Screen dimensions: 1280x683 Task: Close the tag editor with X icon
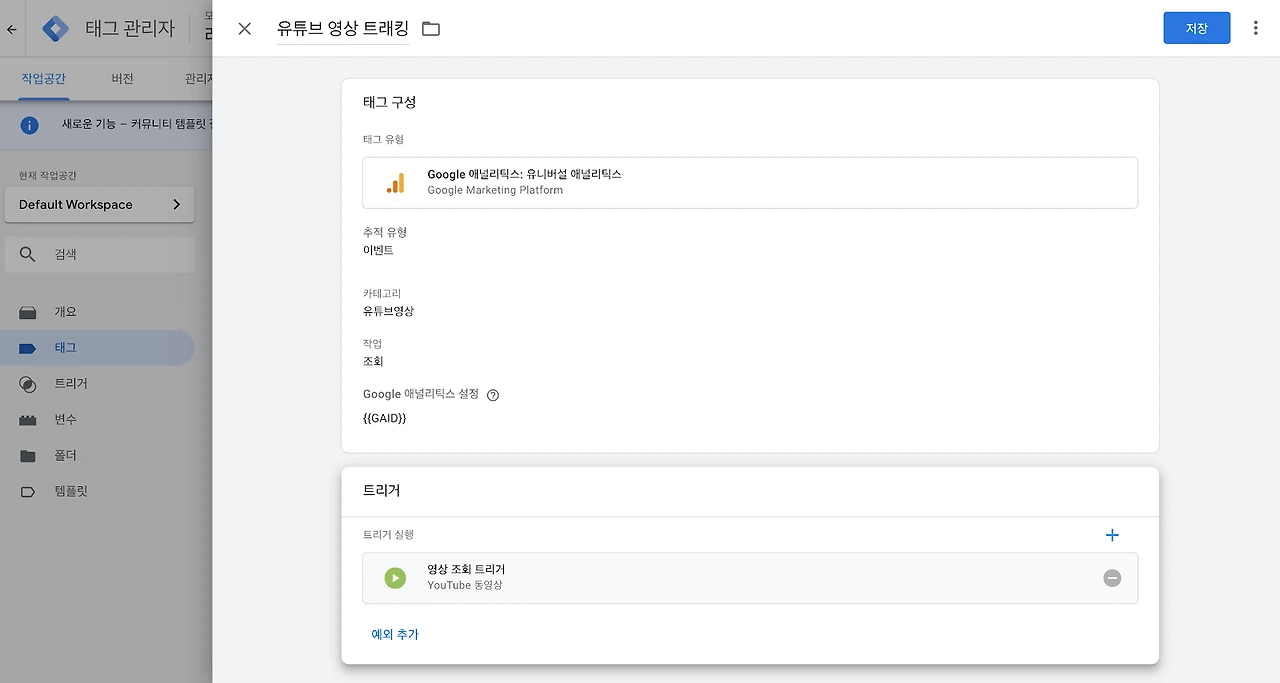tap(245, 29)
